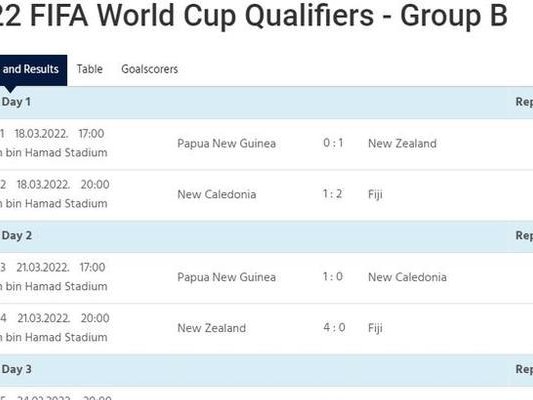Click Papua New Guinea in match 3
Screen dimensions: 533x400
coord(226,277)
